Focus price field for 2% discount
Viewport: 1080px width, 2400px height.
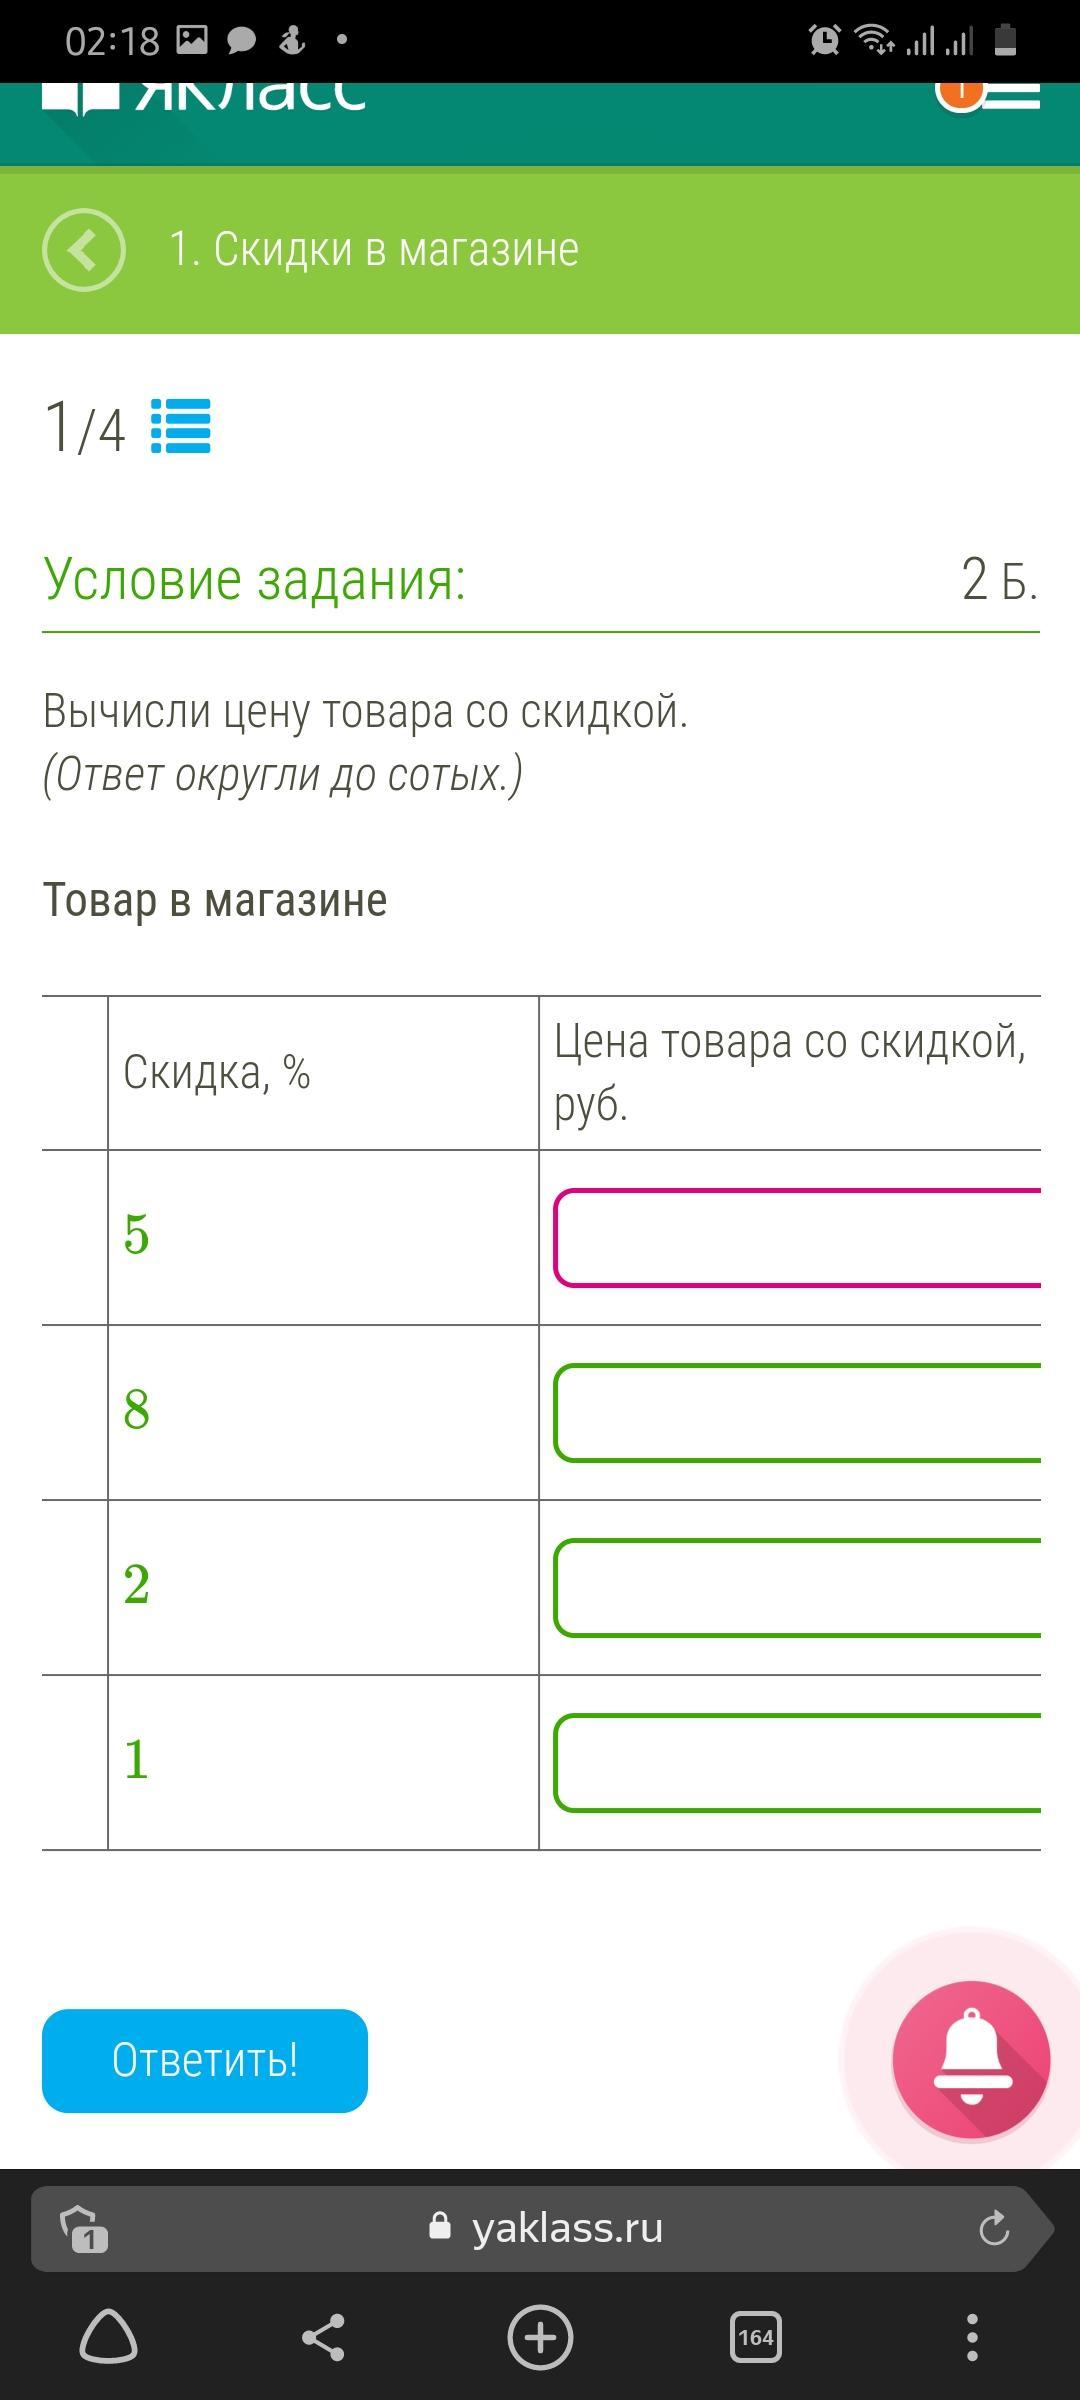pos(798,1587)
